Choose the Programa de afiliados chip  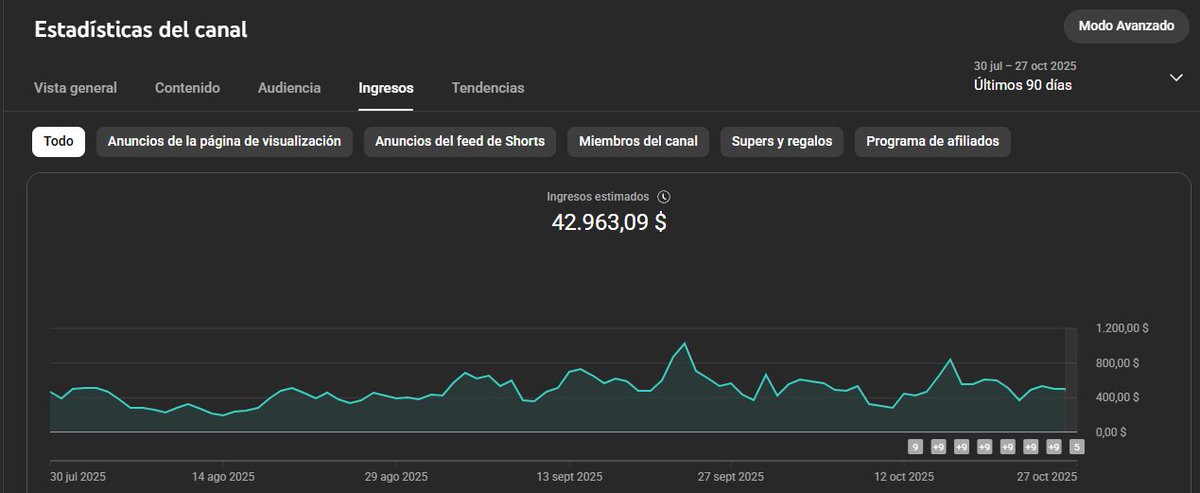pos(933,141)
